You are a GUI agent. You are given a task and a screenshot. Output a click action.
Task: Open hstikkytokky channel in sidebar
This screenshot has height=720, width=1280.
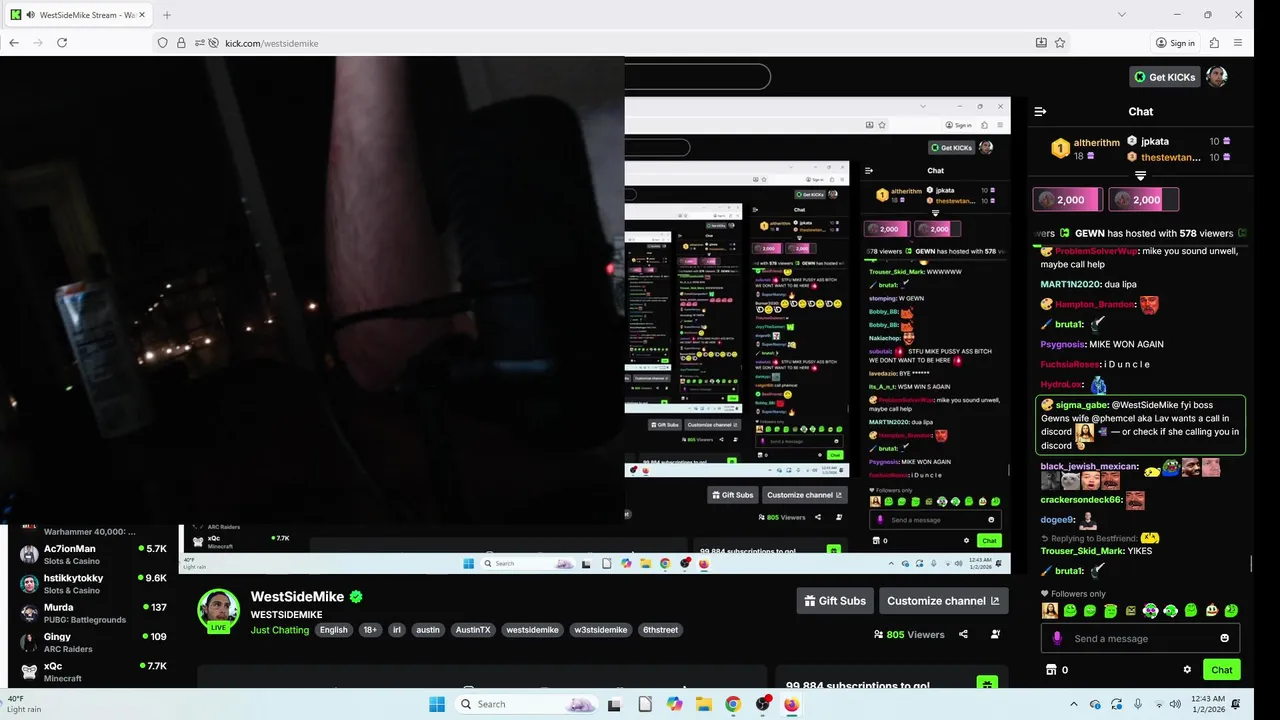point(93,583)
